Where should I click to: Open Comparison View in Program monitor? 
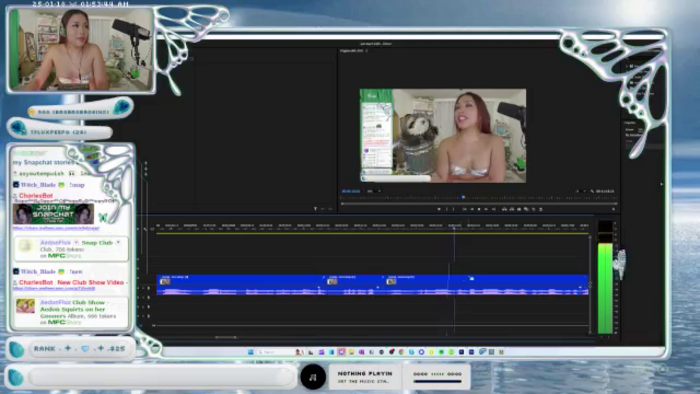pos(526,209)
